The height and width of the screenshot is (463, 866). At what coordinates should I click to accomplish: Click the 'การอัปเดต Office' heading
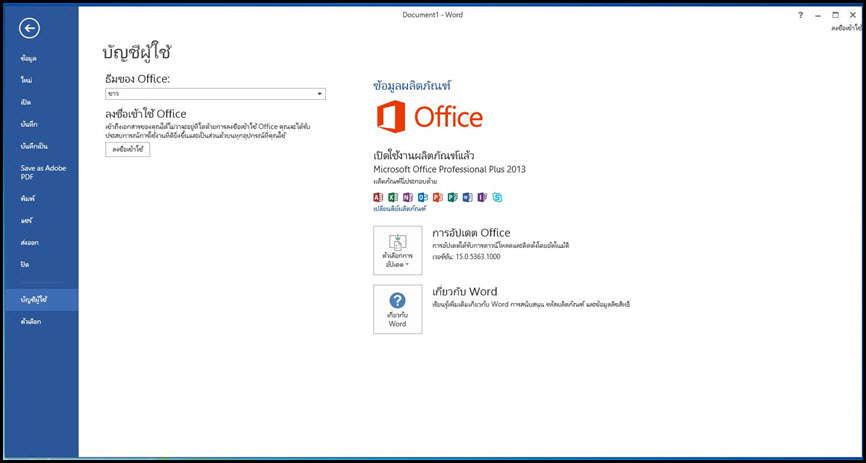pyautogui.click(x=471, y=233)
